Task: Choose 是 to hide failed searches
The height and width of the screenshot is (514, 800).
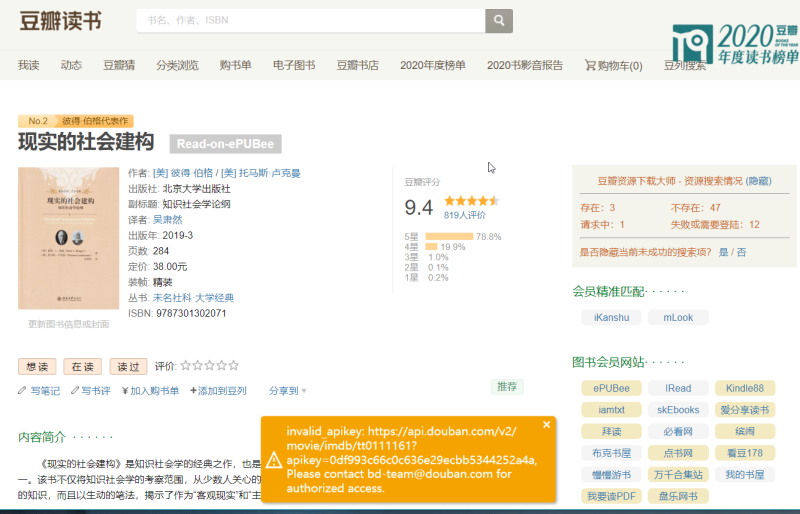Action: coord(723,252)
